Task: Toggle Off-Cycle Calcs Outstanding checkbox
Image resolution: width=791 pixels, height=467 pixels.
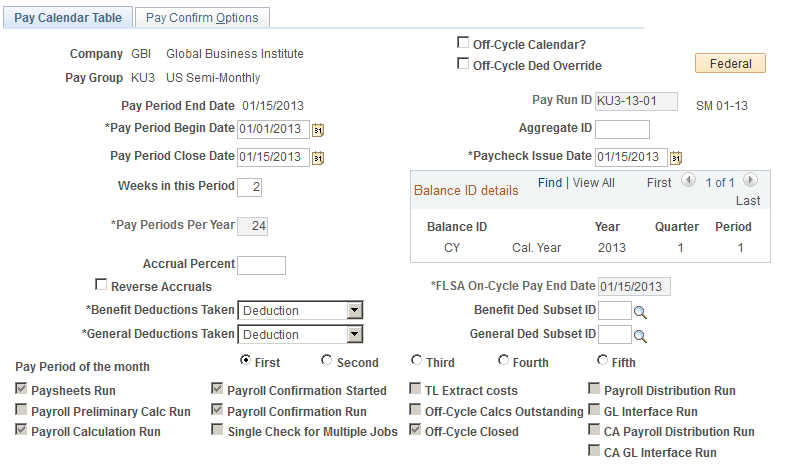Action: click(415, 409)
